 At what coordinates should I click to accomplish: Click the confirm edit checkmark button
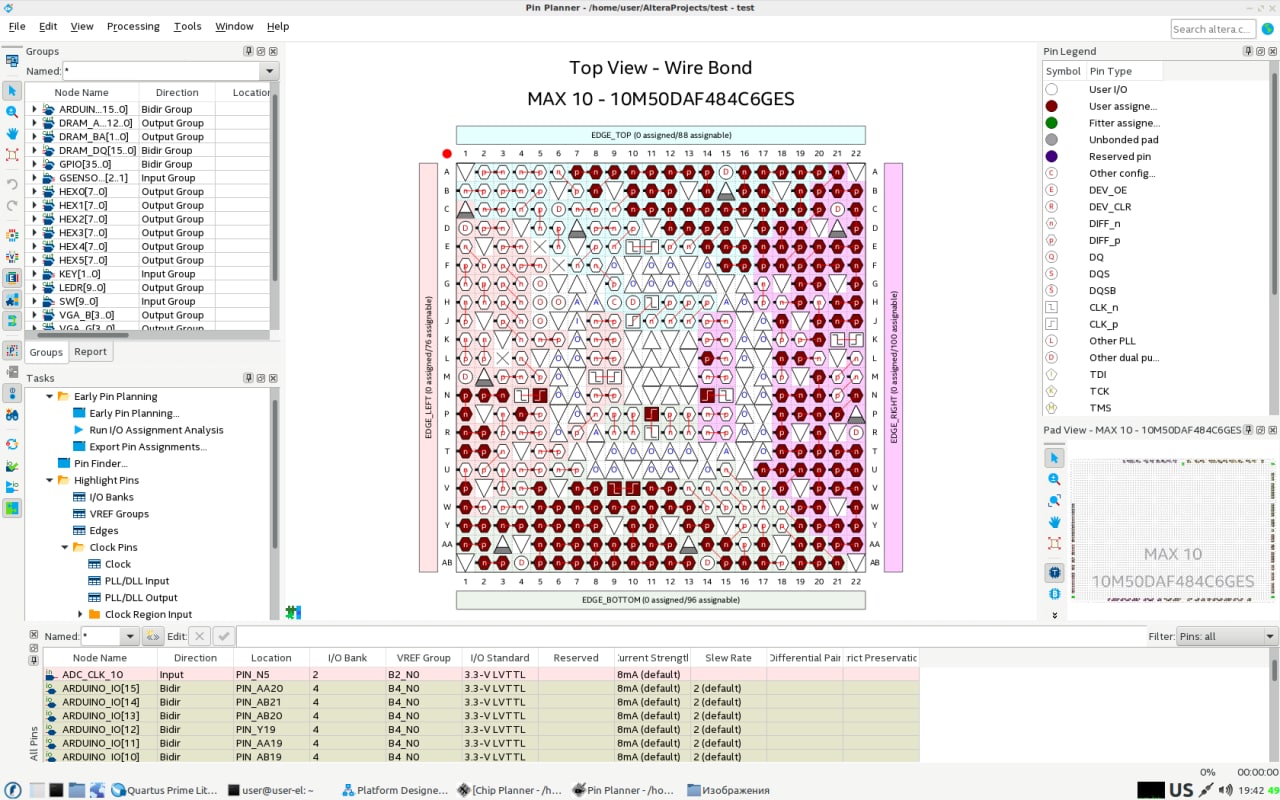(x=223, y=636)
